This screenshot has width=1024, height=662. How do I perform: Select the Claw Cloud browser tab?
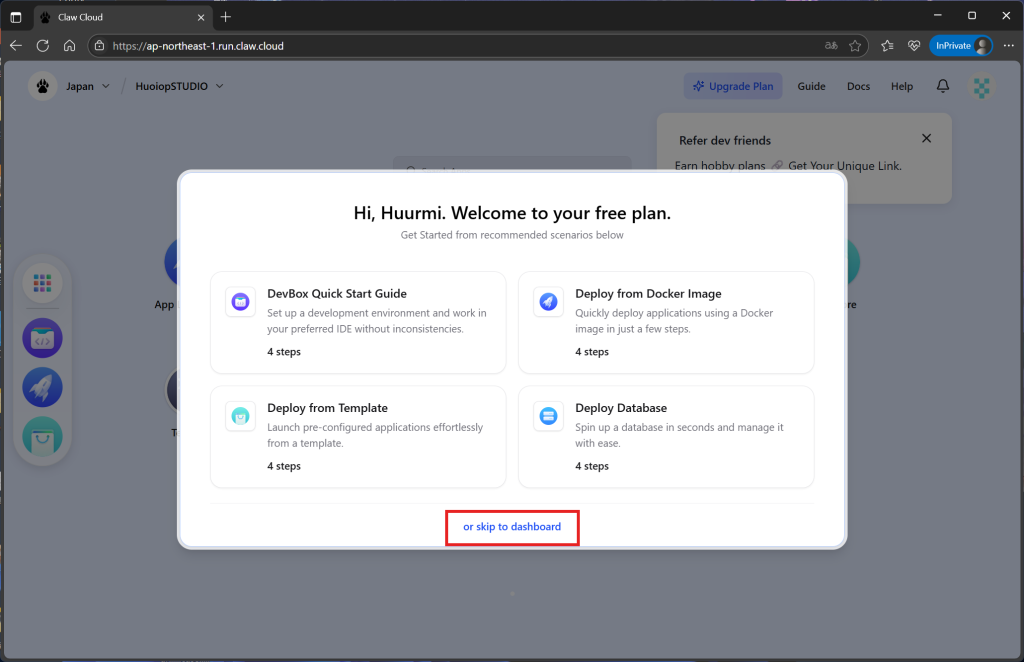click(123, 18)
